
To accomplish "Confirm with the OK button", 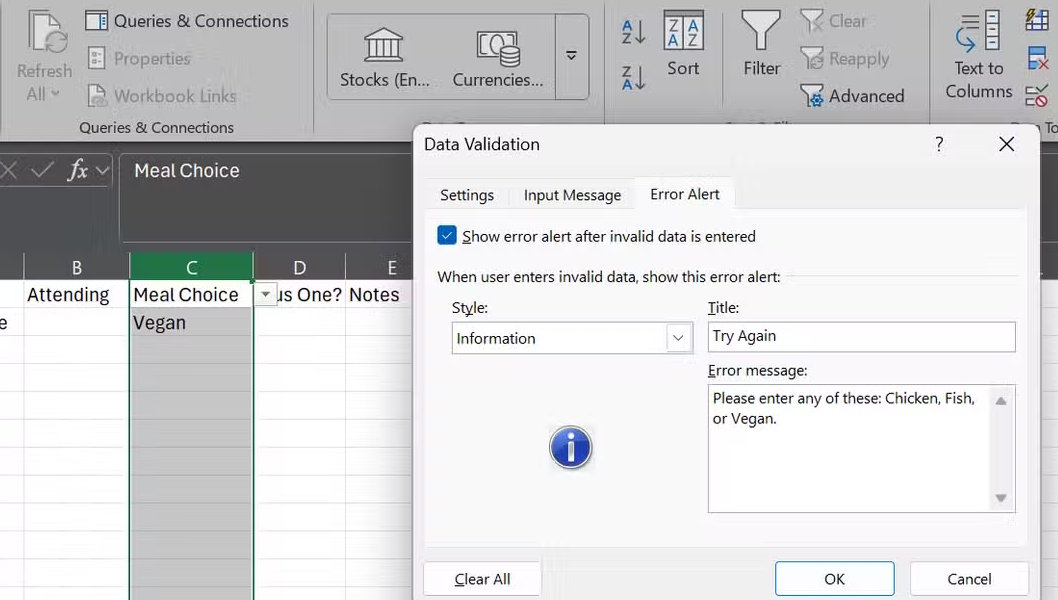I will [835, 579].
